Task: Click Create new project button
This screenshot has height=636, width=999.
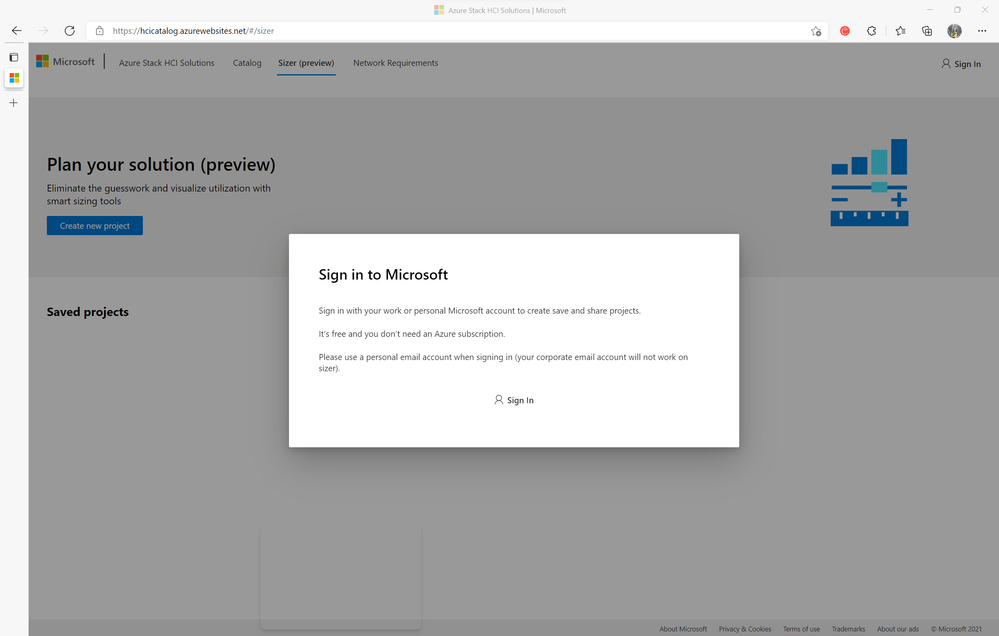Action: 95,226
